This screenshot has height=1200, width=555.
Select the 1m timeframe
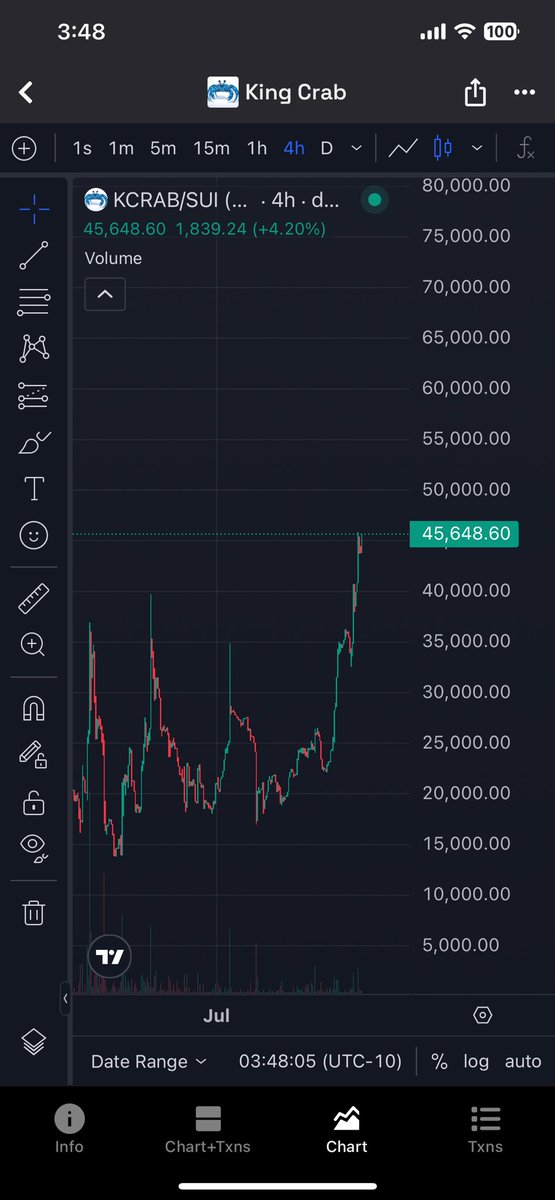tap(121, 149)
